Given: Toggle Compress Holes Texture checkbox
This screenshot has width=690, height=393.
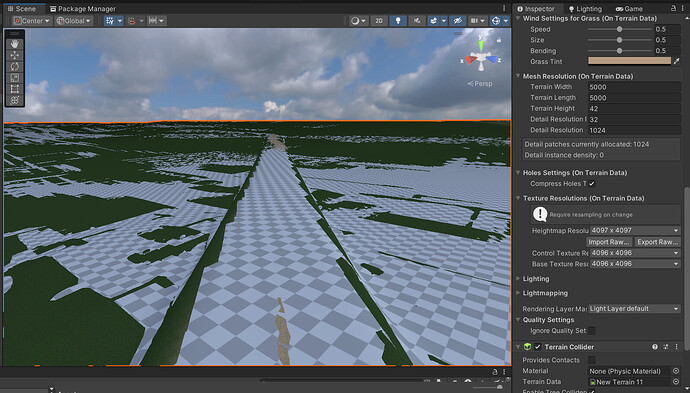Looking at the screenshot, I should [592, 184].
